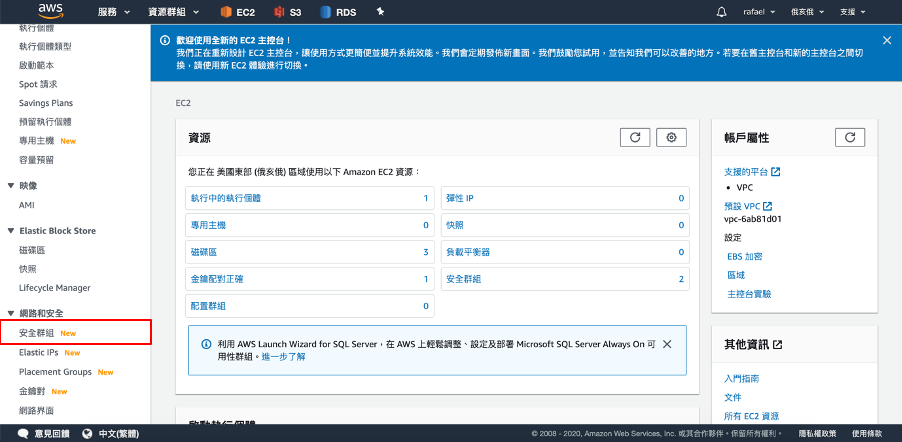This screenshot has width=902, height=442.
Task: Open 資源 panel gear settings
Action: [x=671, y=138]
